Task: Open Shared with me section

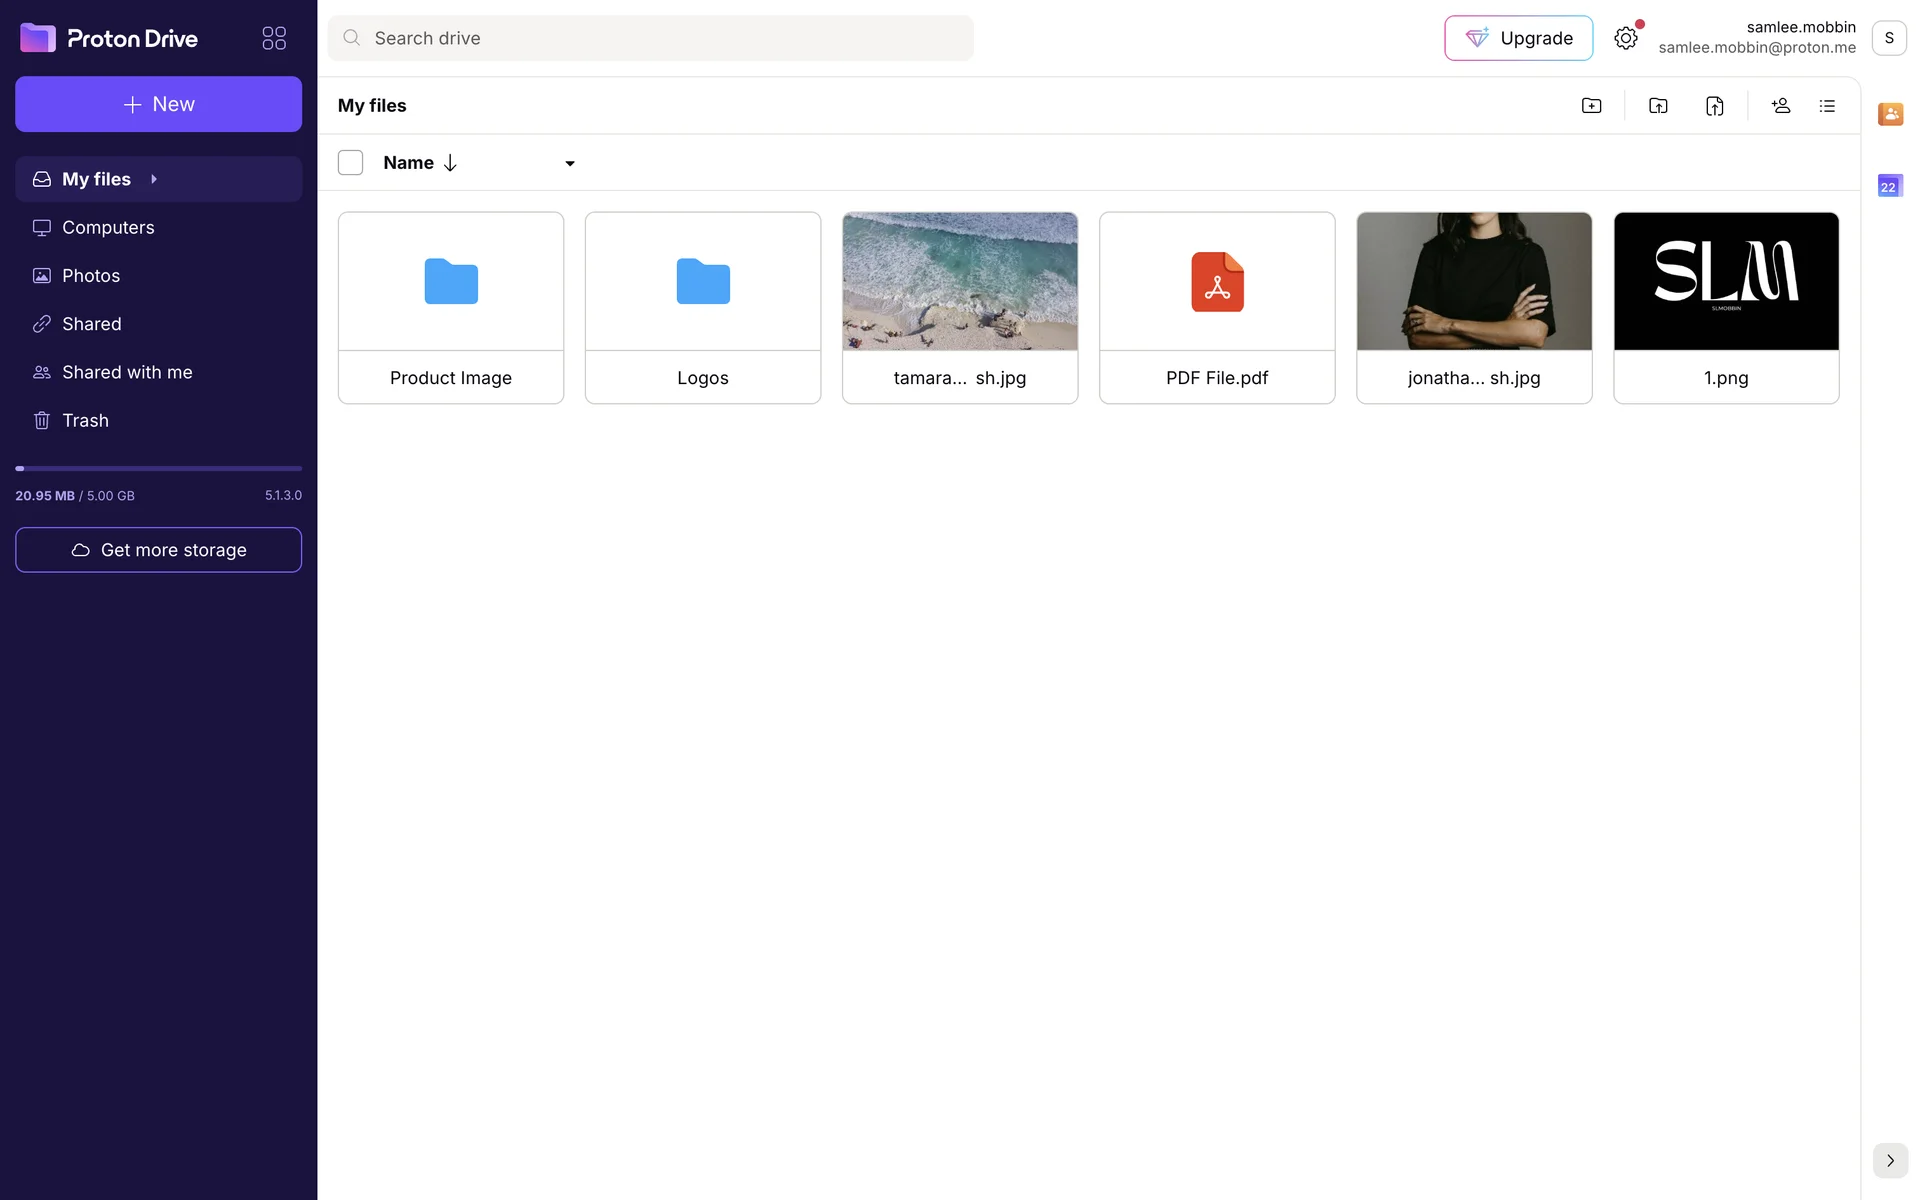Action: click(127, 372)
